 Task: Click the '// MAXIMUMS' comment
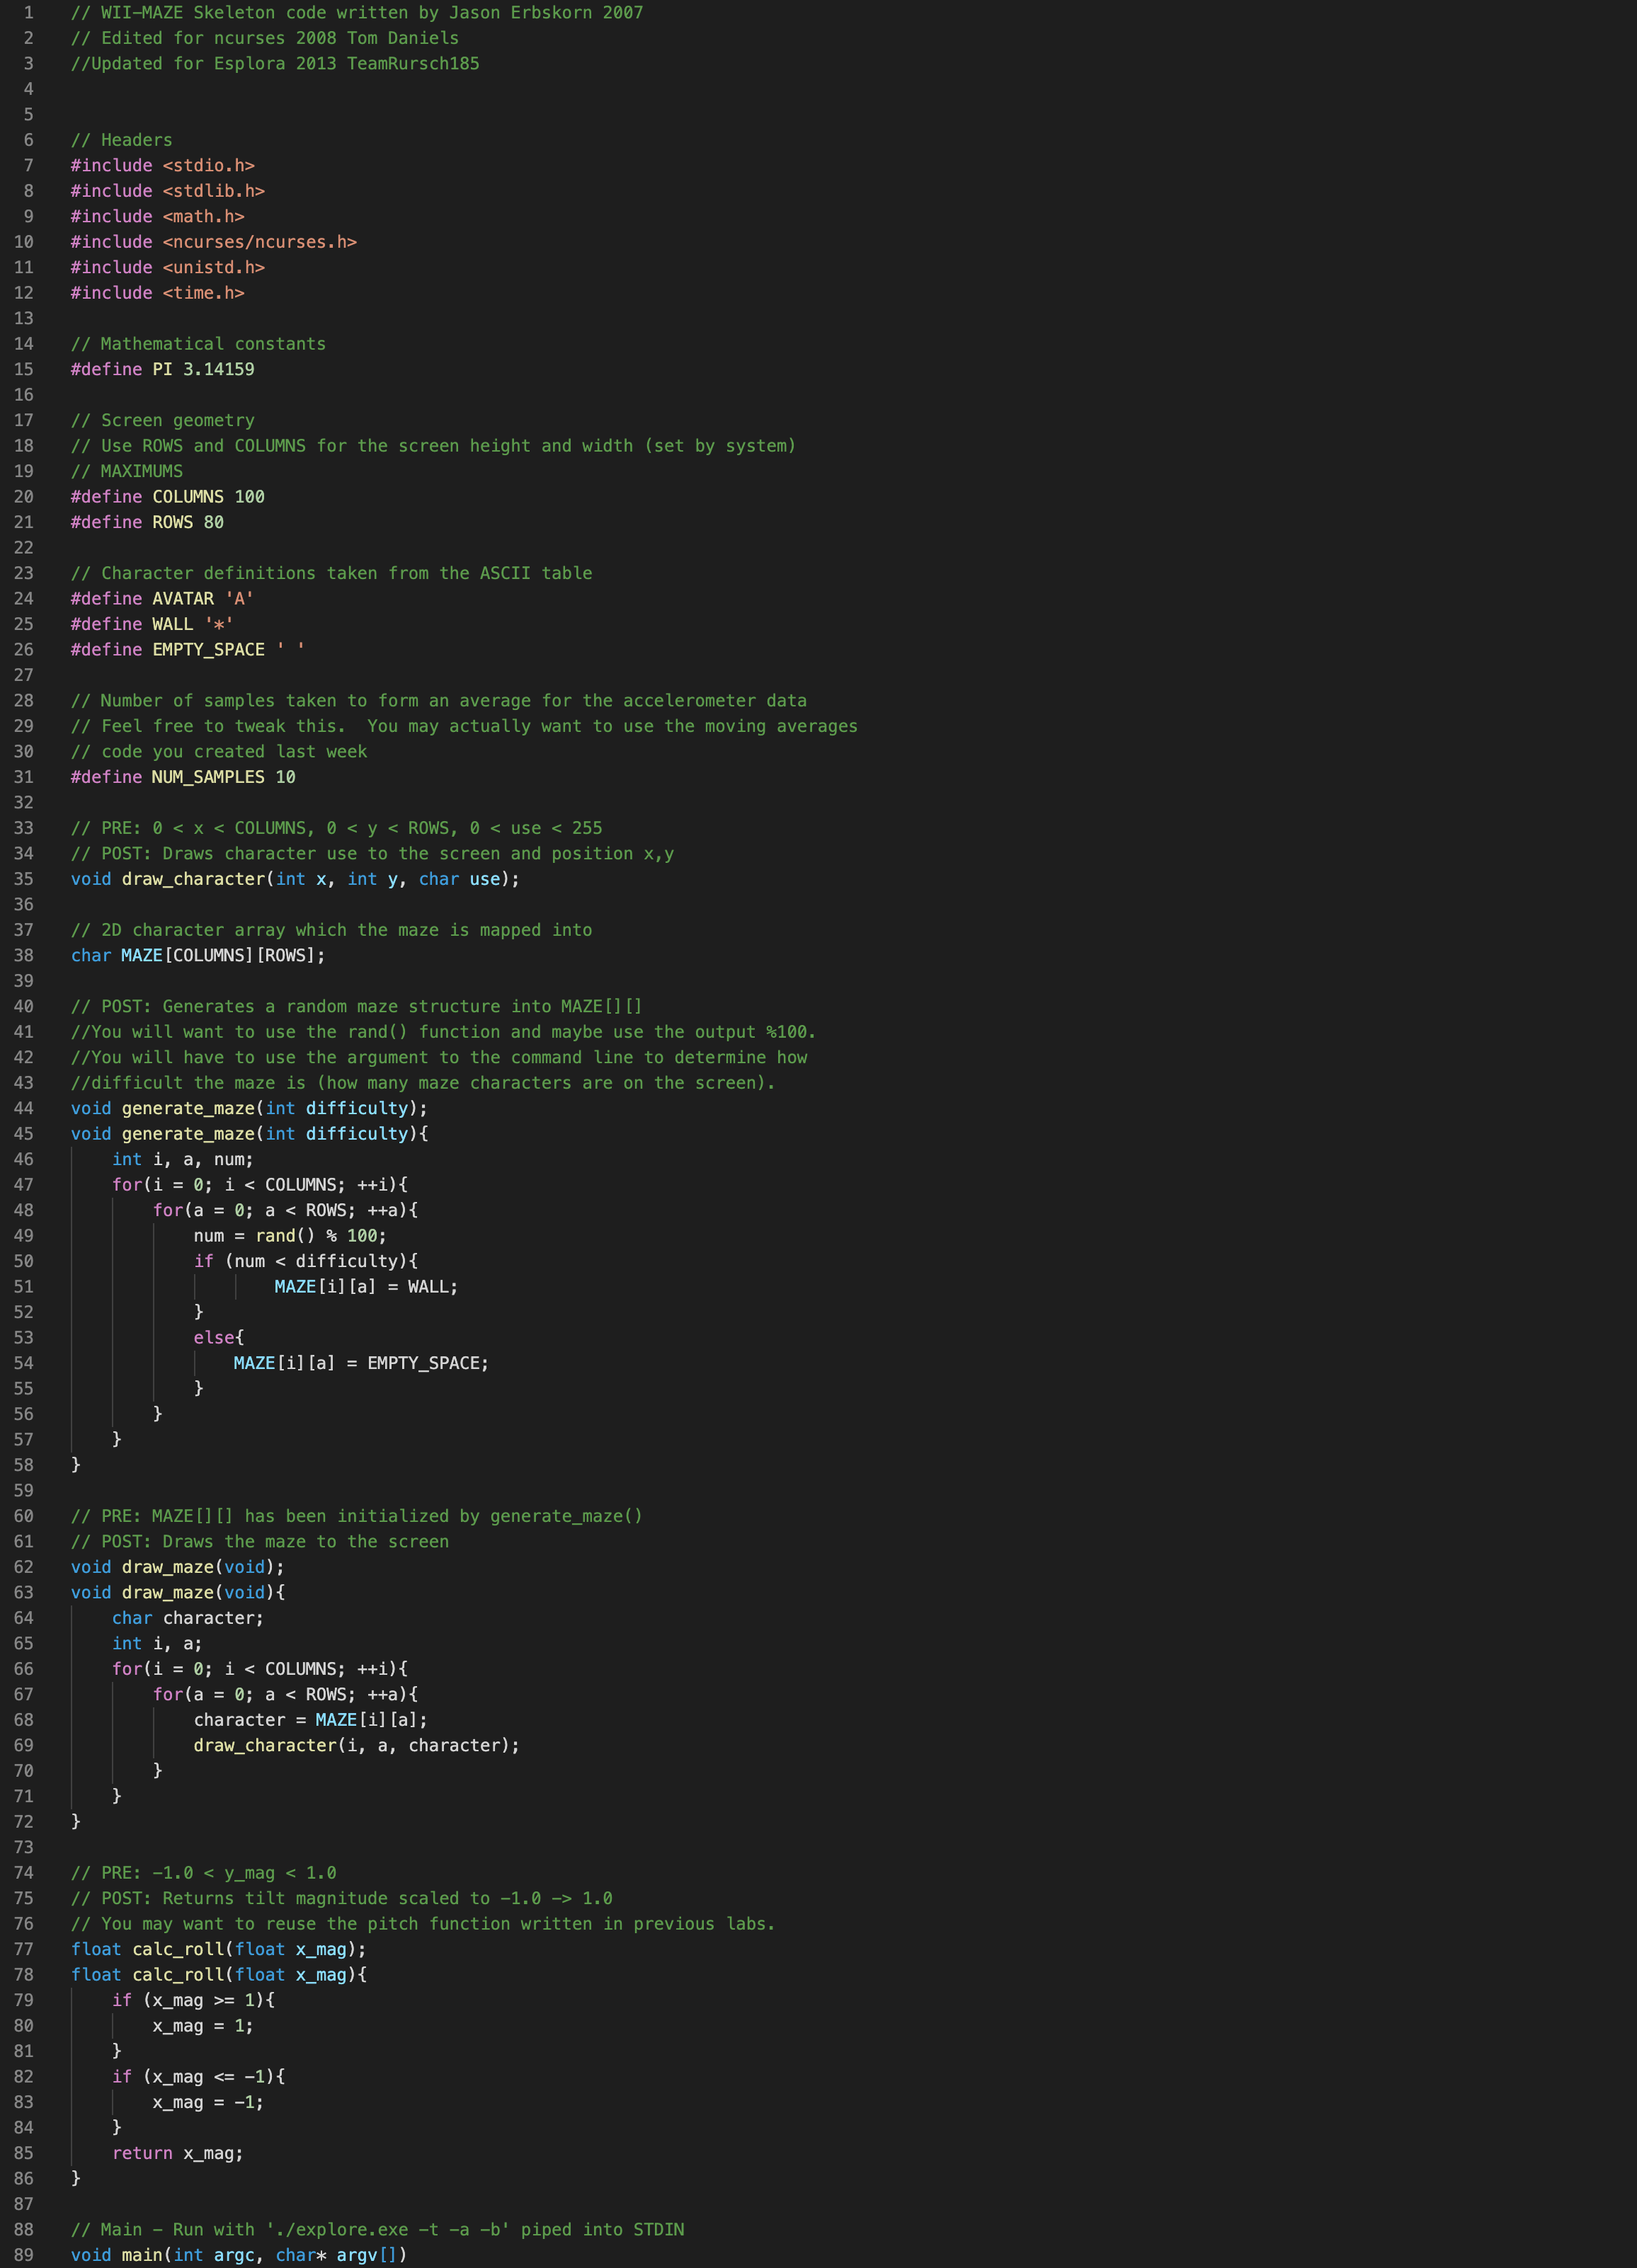(127, 472)
